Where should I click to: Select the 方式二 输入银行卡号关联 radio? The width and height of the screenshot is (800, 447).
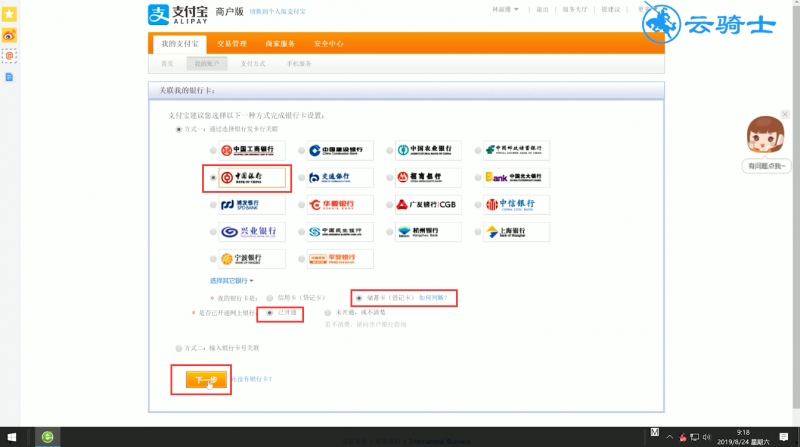pos(179,349)
